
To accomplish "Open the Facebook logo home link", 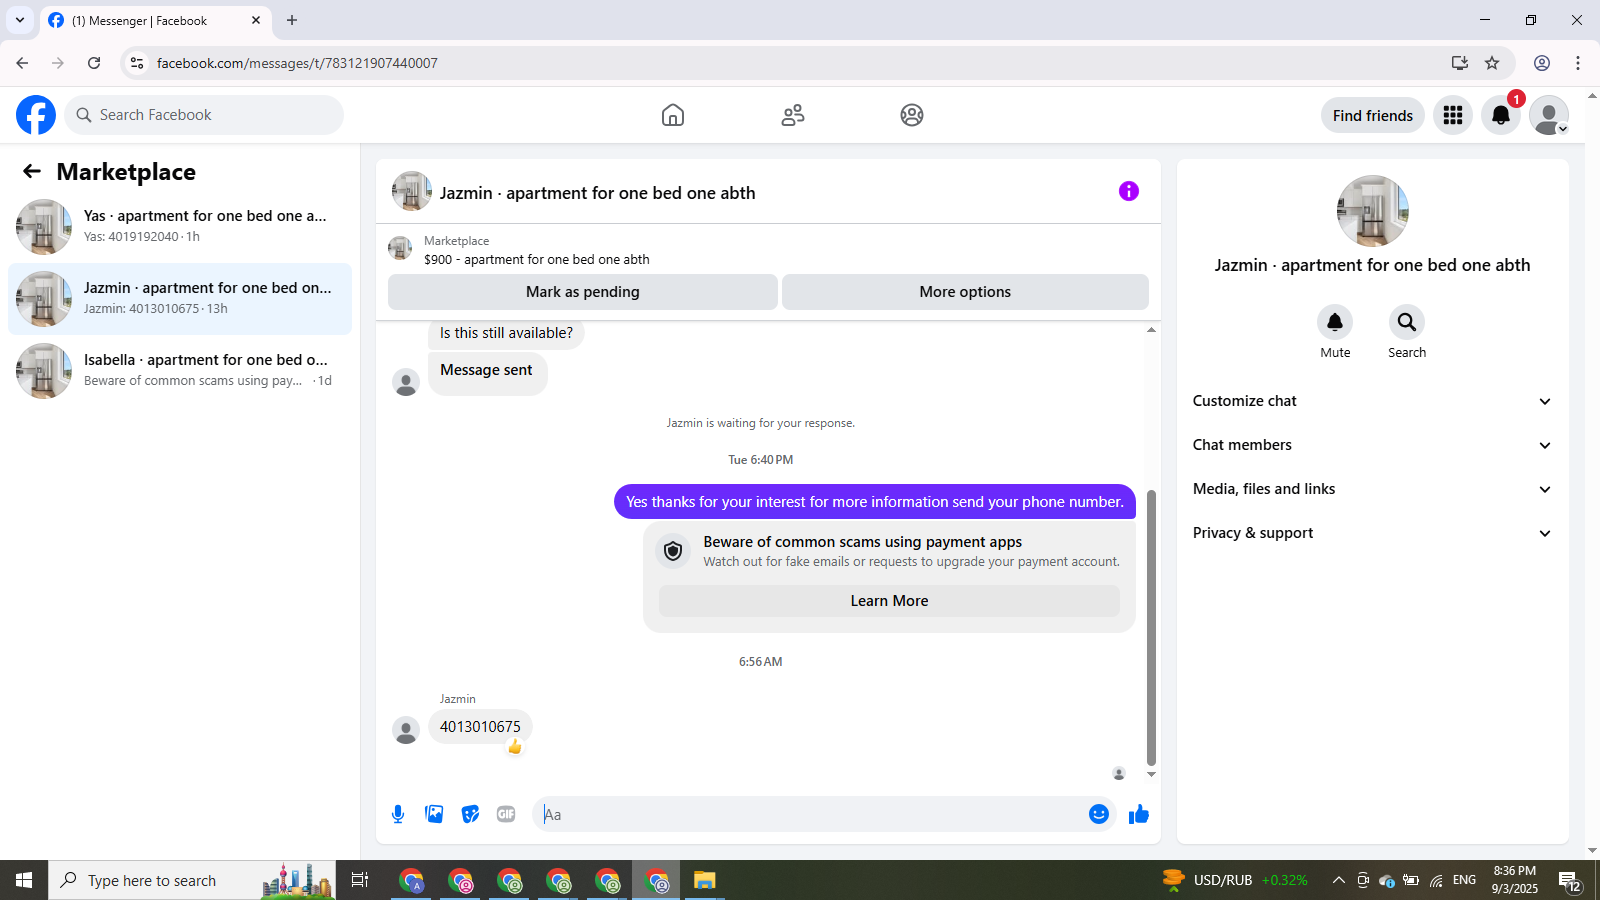I will click(x=36, y=115).
